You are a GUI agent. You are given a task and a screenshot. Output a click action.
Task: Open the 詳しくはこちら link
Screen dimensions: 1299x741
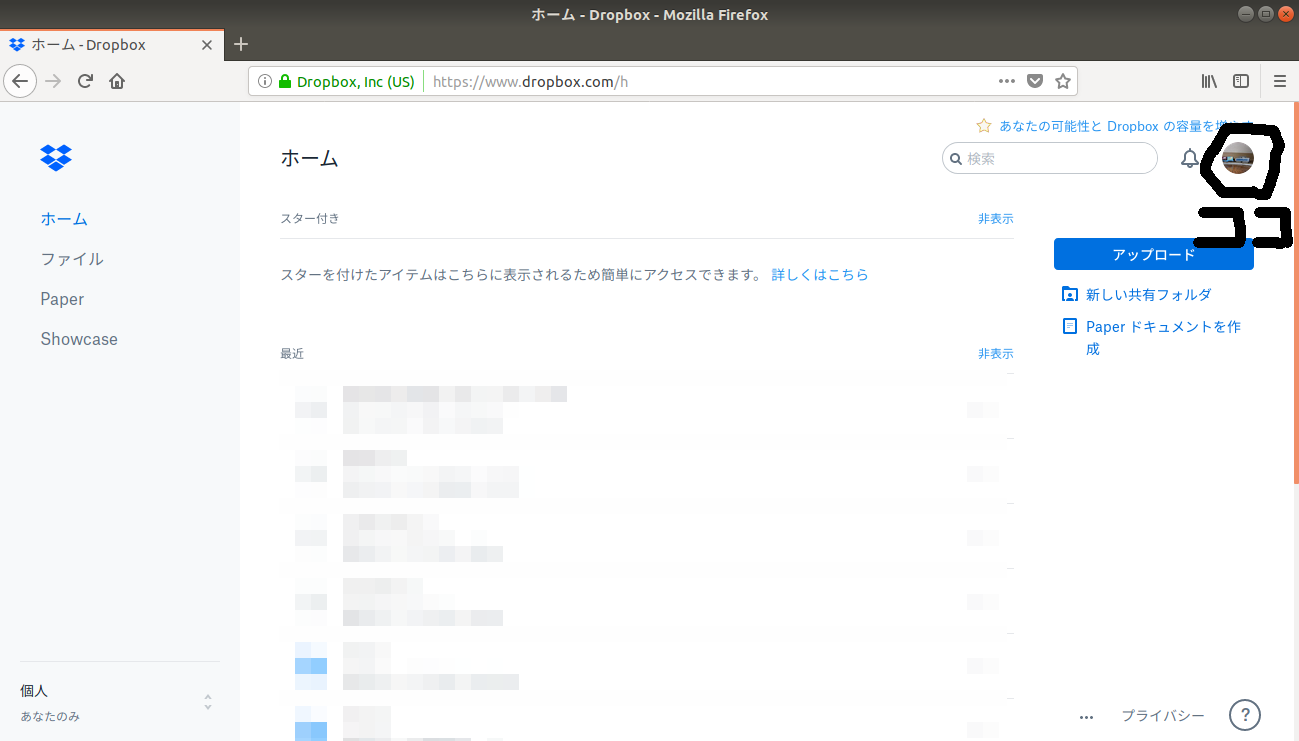(x=820, y=274)
